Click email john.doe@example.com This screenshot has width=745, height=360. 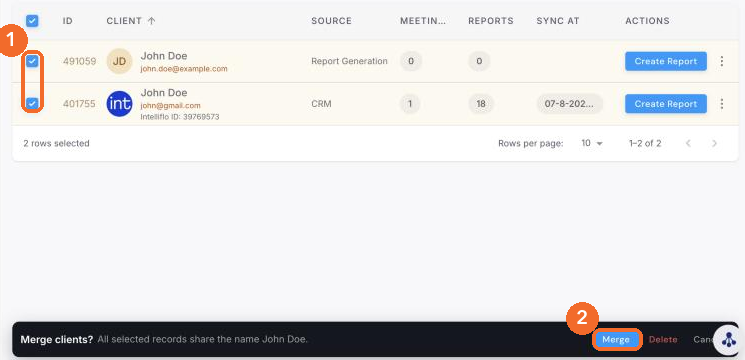[x=184, y=69]
